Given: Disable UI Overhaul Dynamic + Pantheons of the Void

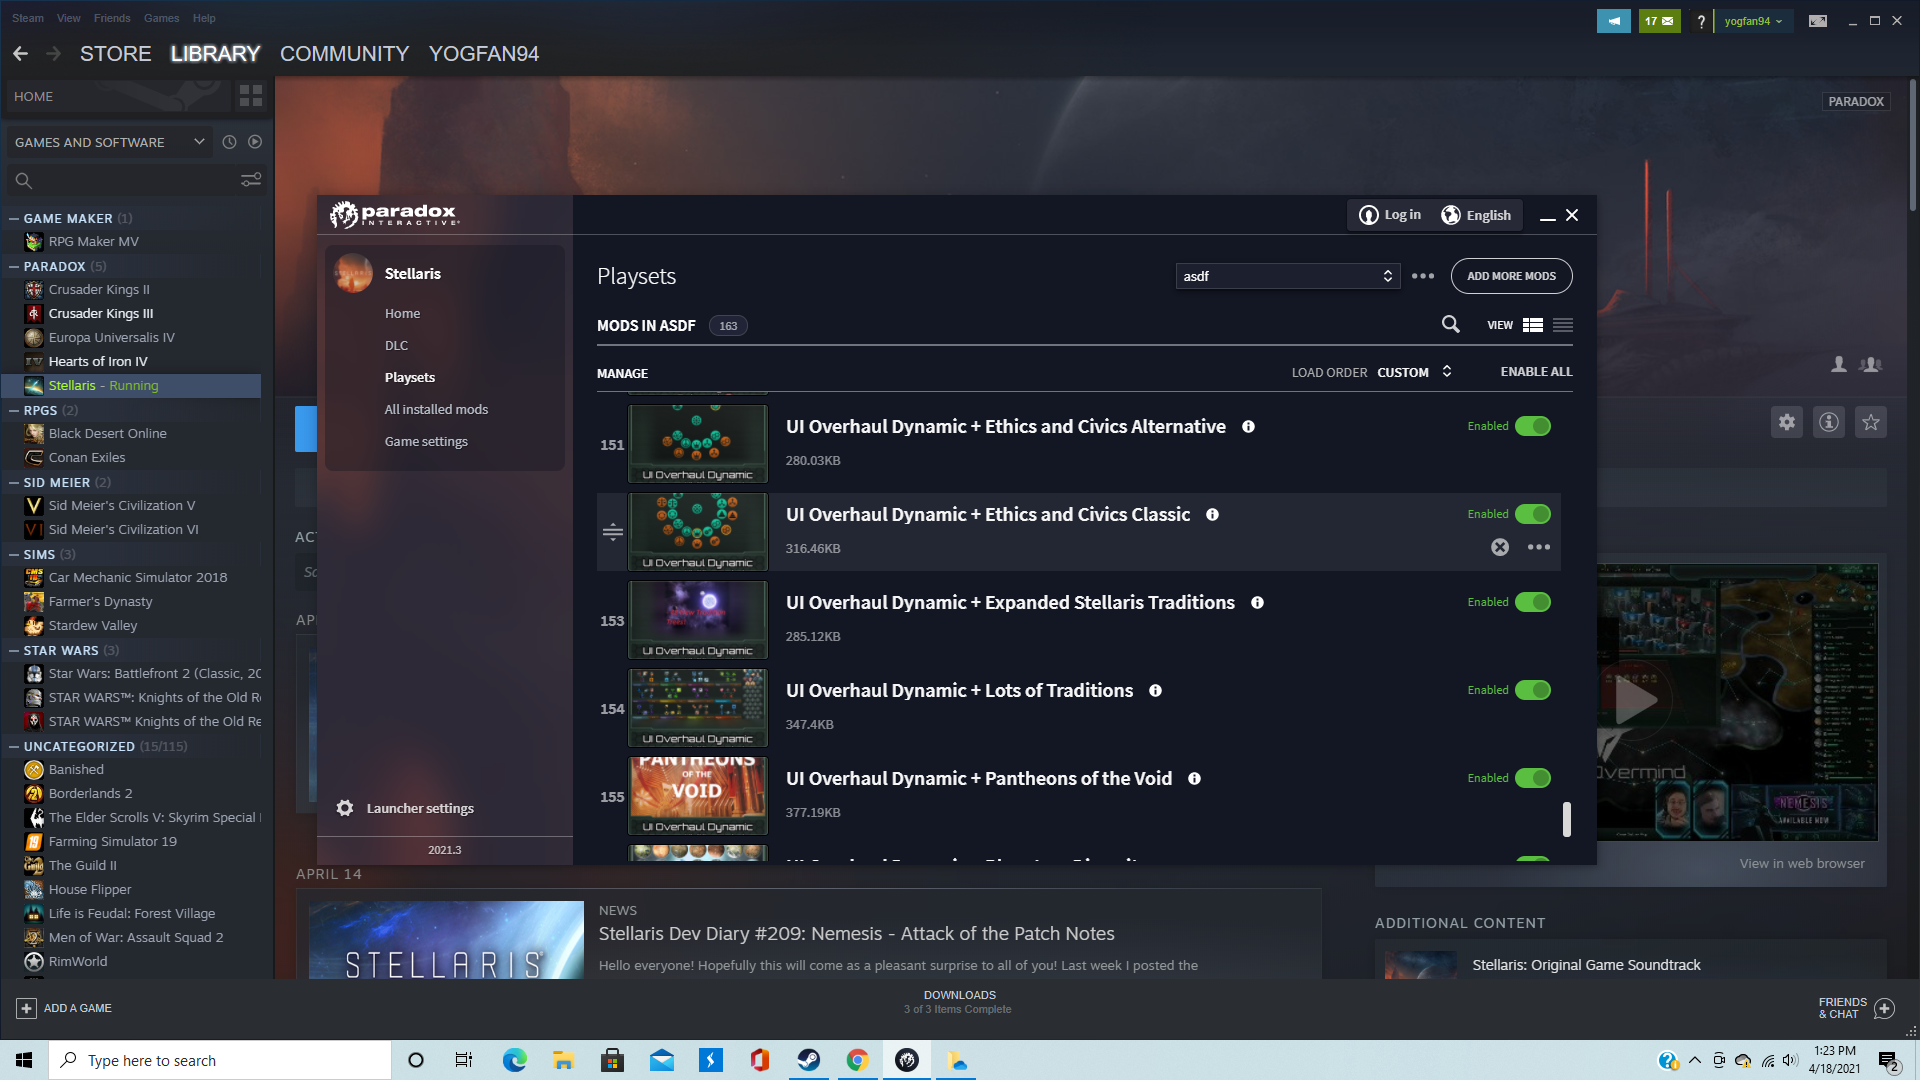Looking at the screenshot, I should coord(1533,779).
